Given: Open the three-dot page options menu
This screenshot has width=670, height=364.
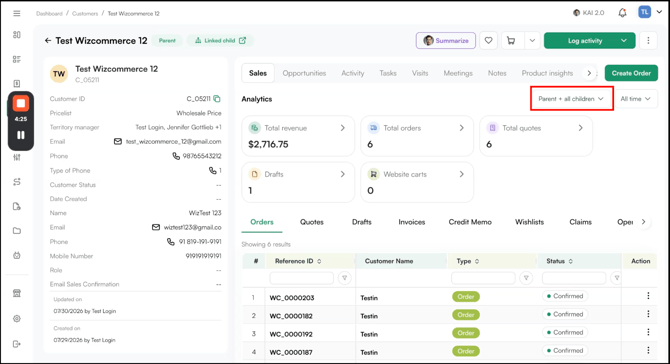Looking at the screenshot, I should (x=648, y=41).
